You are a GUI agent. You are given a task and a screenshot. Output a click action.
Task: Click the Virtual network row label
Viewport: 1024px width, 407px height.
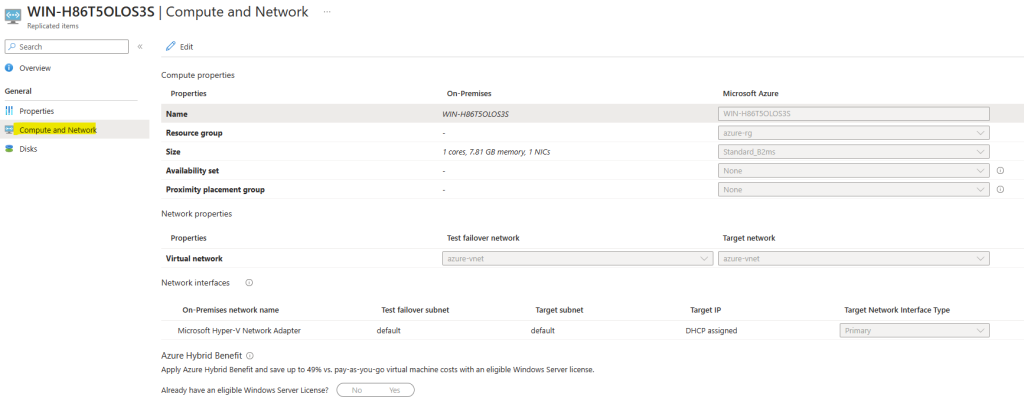(x=194, y=259)
